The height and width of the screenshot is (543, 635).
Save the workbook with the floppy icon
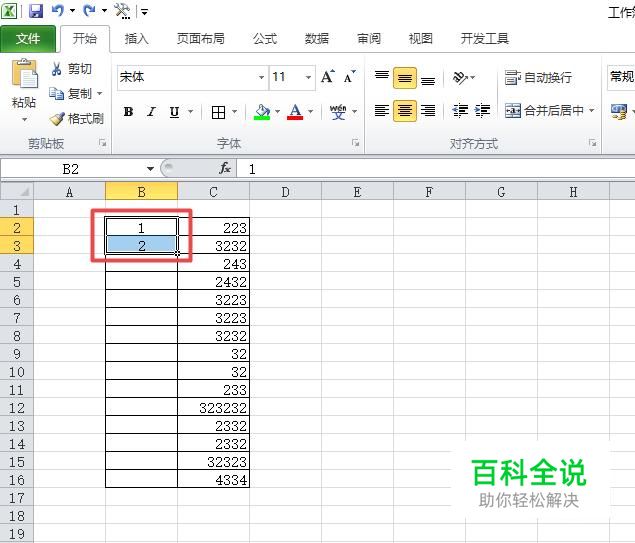tap(36, 11)
